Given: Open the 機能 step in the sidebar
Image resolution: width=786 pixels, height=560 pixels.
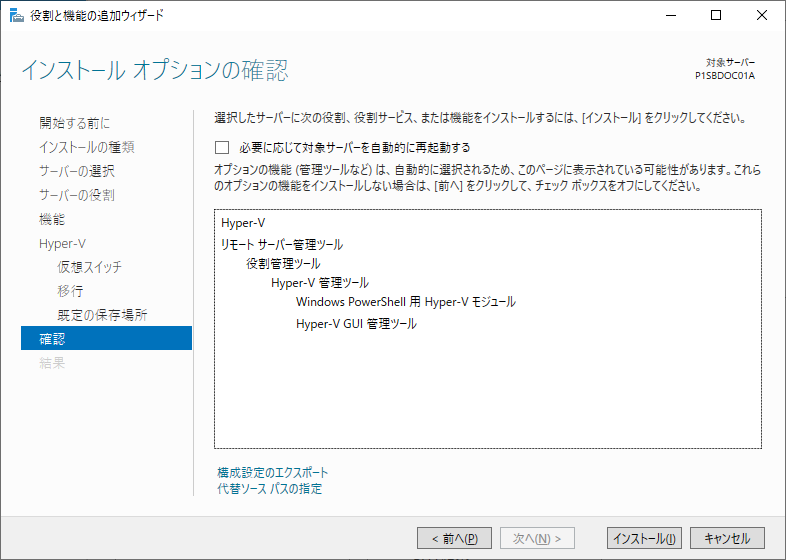Looking at the screenshot, I should coord(52,219).
